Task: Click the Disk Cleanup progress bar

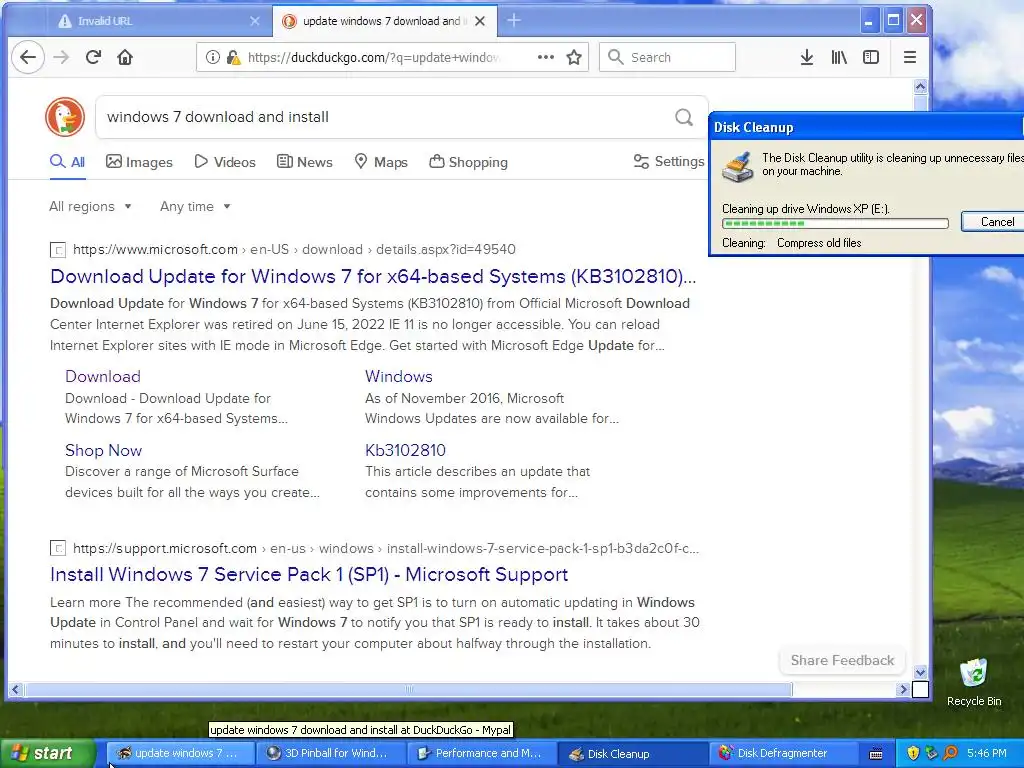Action: pos(835,223)
